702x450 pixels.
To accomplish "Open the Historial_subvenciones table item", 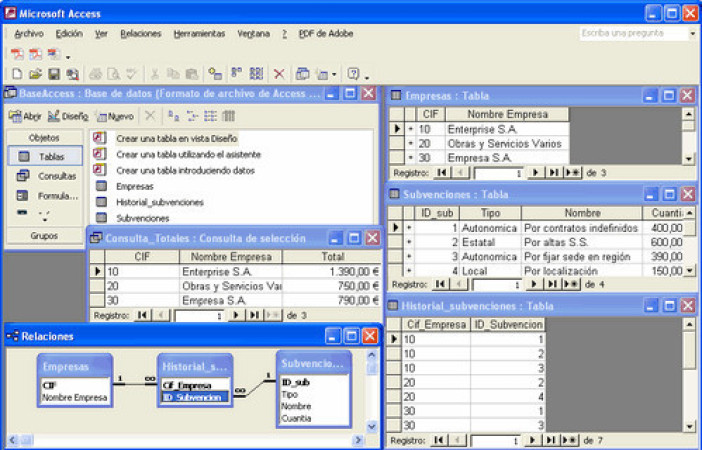I will tap(160, 202).
